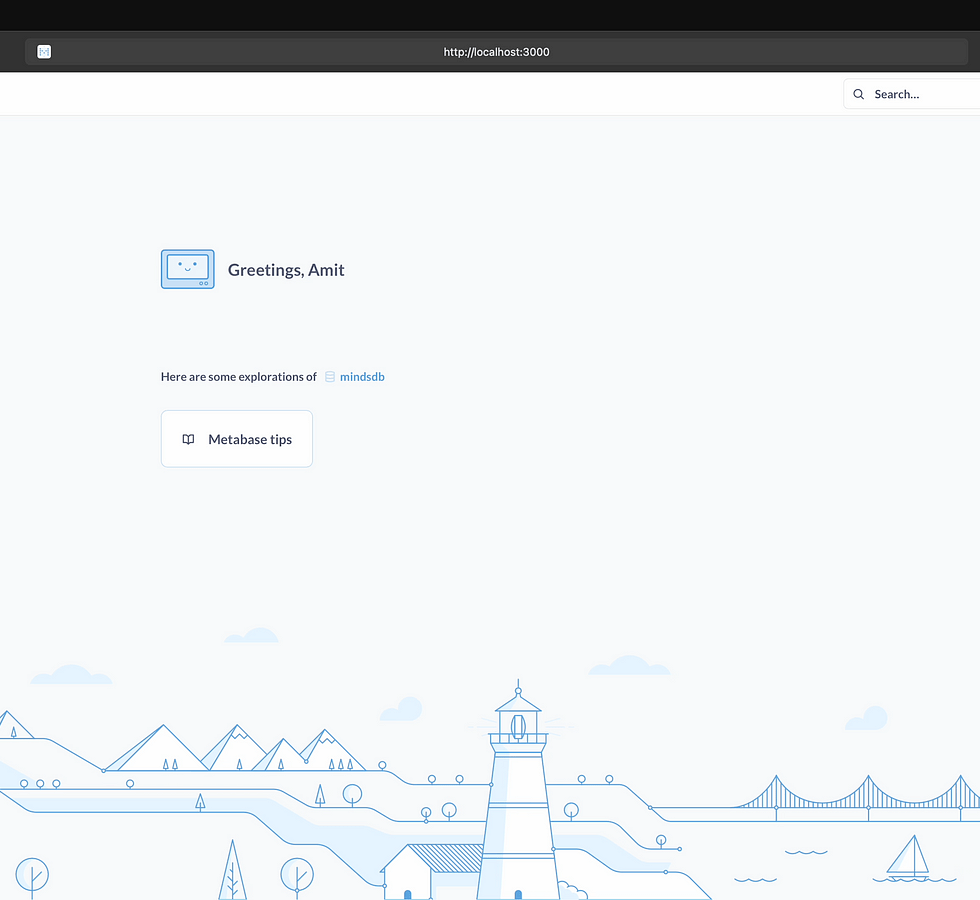Click the Metabase favicon in the address bar
This screenshot has height=900, width=980.
[x=44, y=52]
